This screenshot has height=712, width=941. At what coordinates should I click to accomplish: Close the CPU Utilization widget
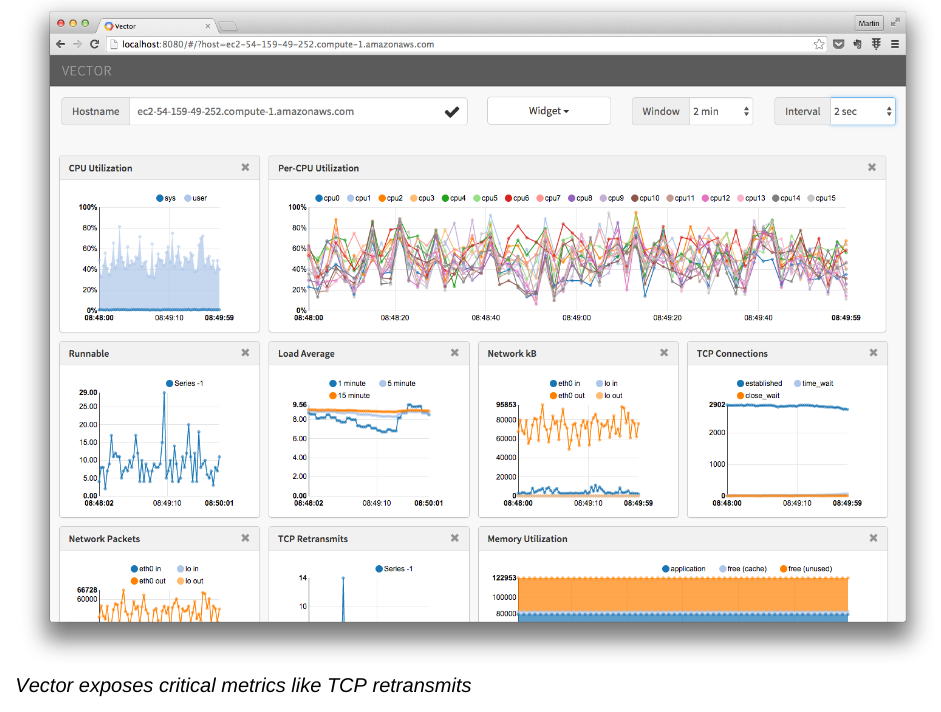tap(245, 168)
